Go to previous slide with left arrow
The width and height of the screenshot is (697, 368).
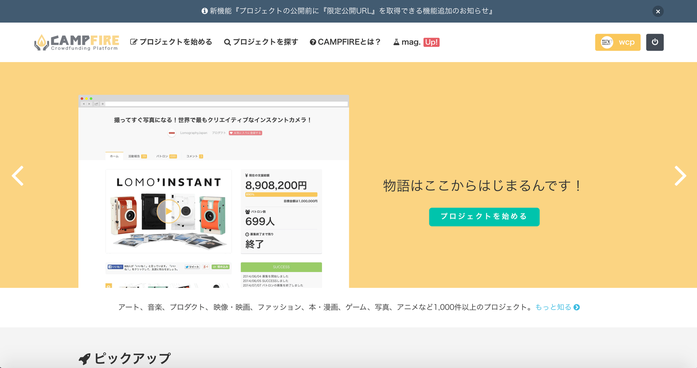[18, 176]
